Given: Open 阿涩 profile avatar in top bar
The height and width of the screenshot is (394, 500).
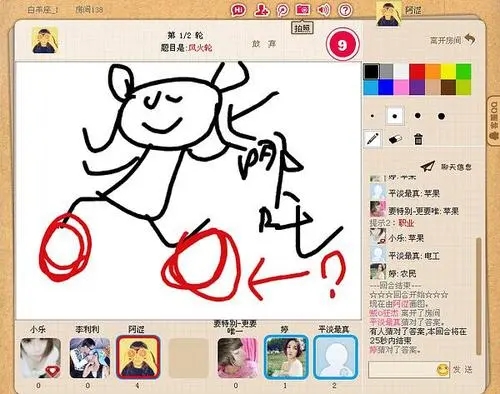Looking at the screenshot, I should (389, 13).
